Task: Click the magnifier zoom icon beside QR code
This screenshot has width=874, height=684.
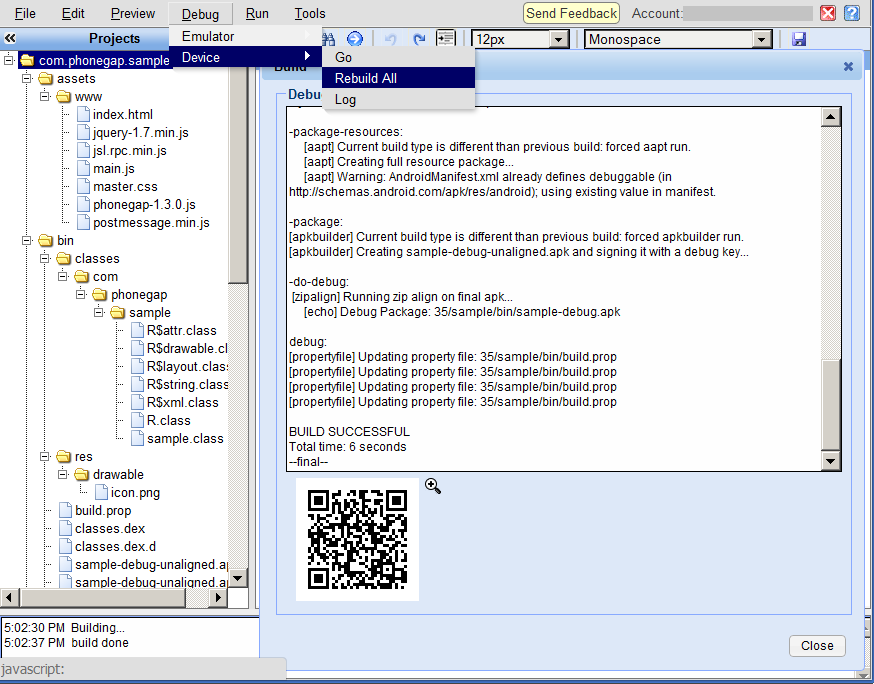Action: coord(433,486)
